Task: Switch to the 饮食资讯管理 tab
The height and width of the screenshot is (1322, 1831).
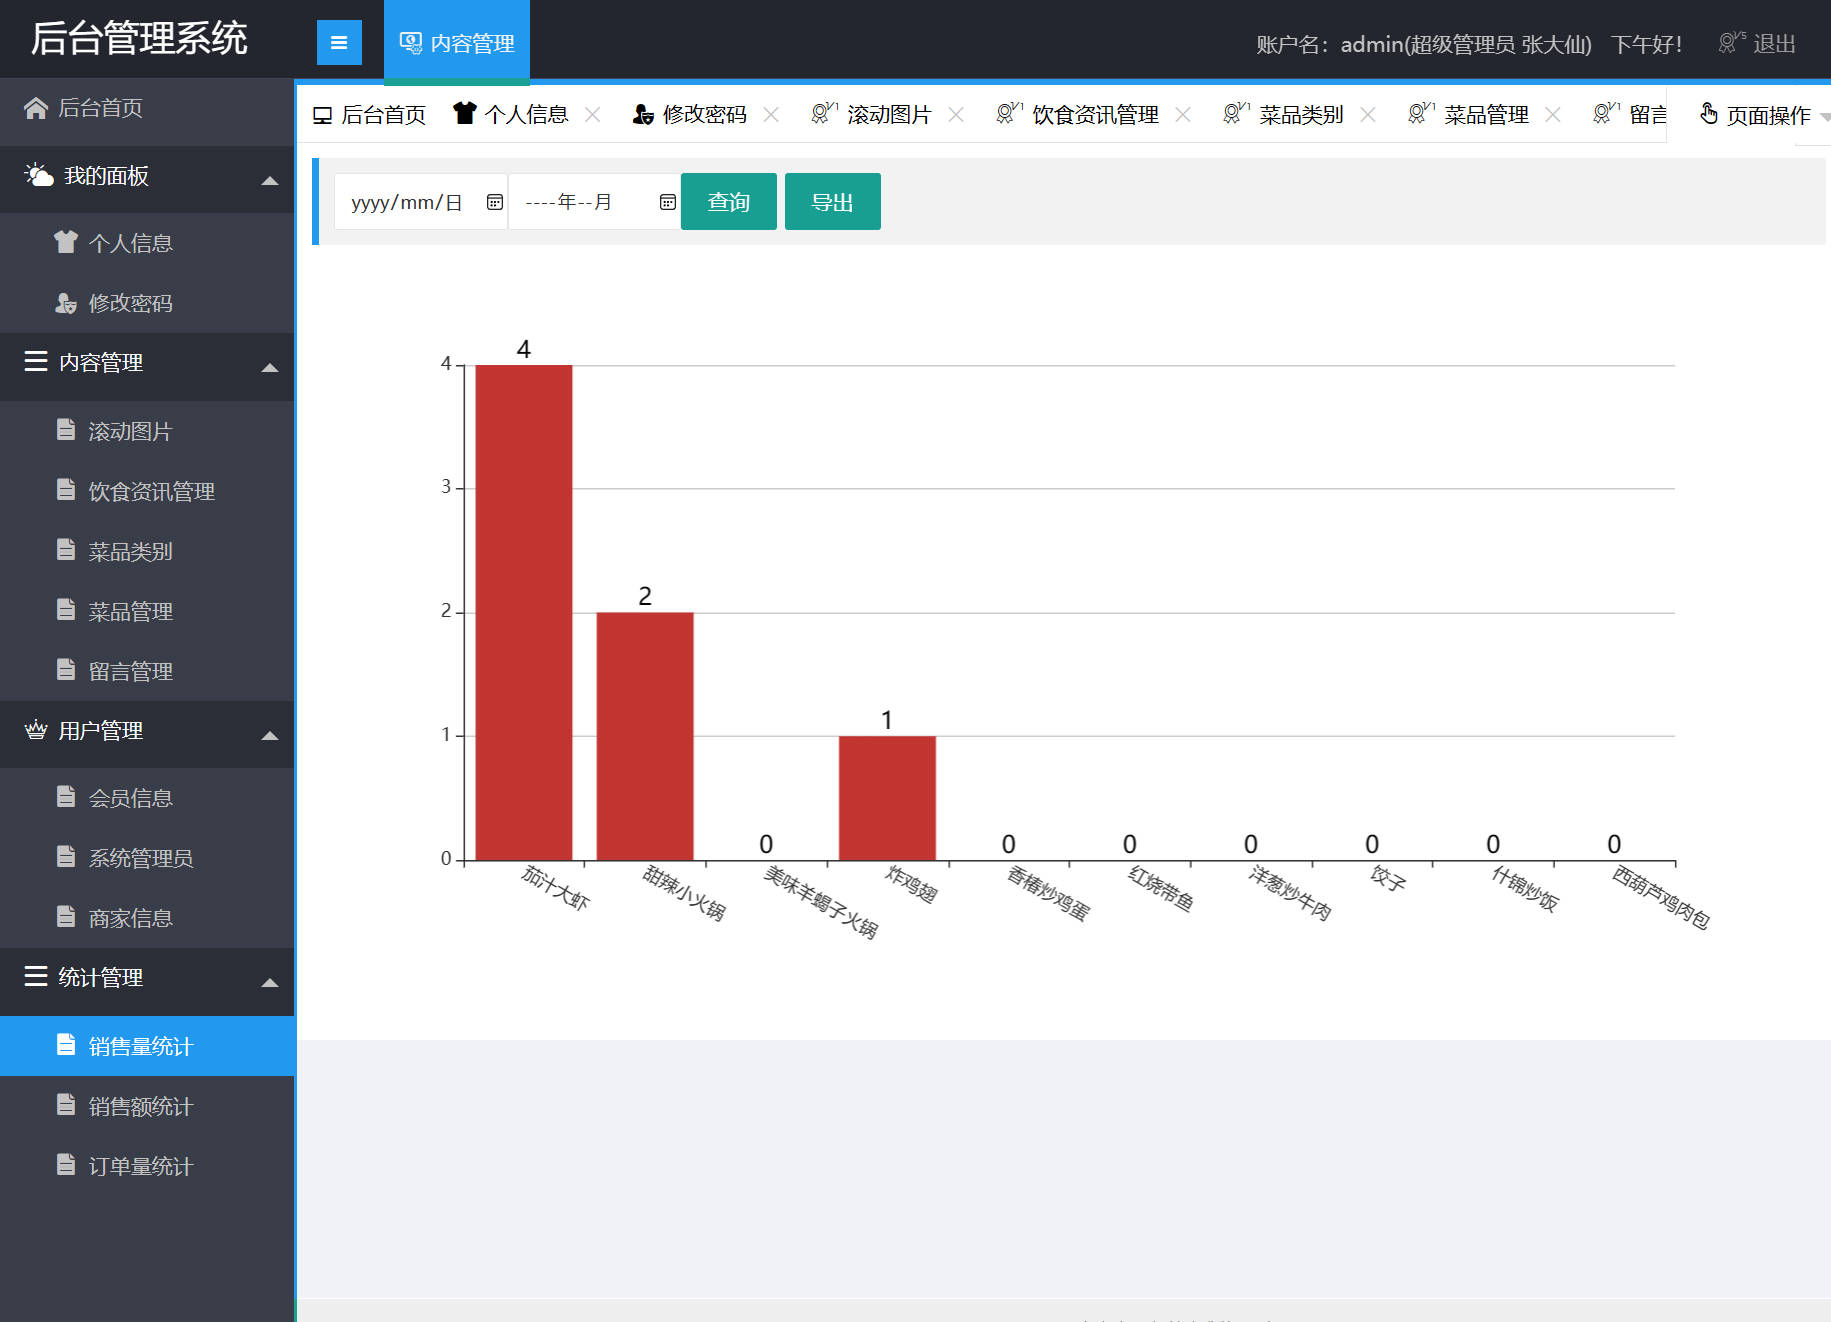Action: tap(1094, 115)
